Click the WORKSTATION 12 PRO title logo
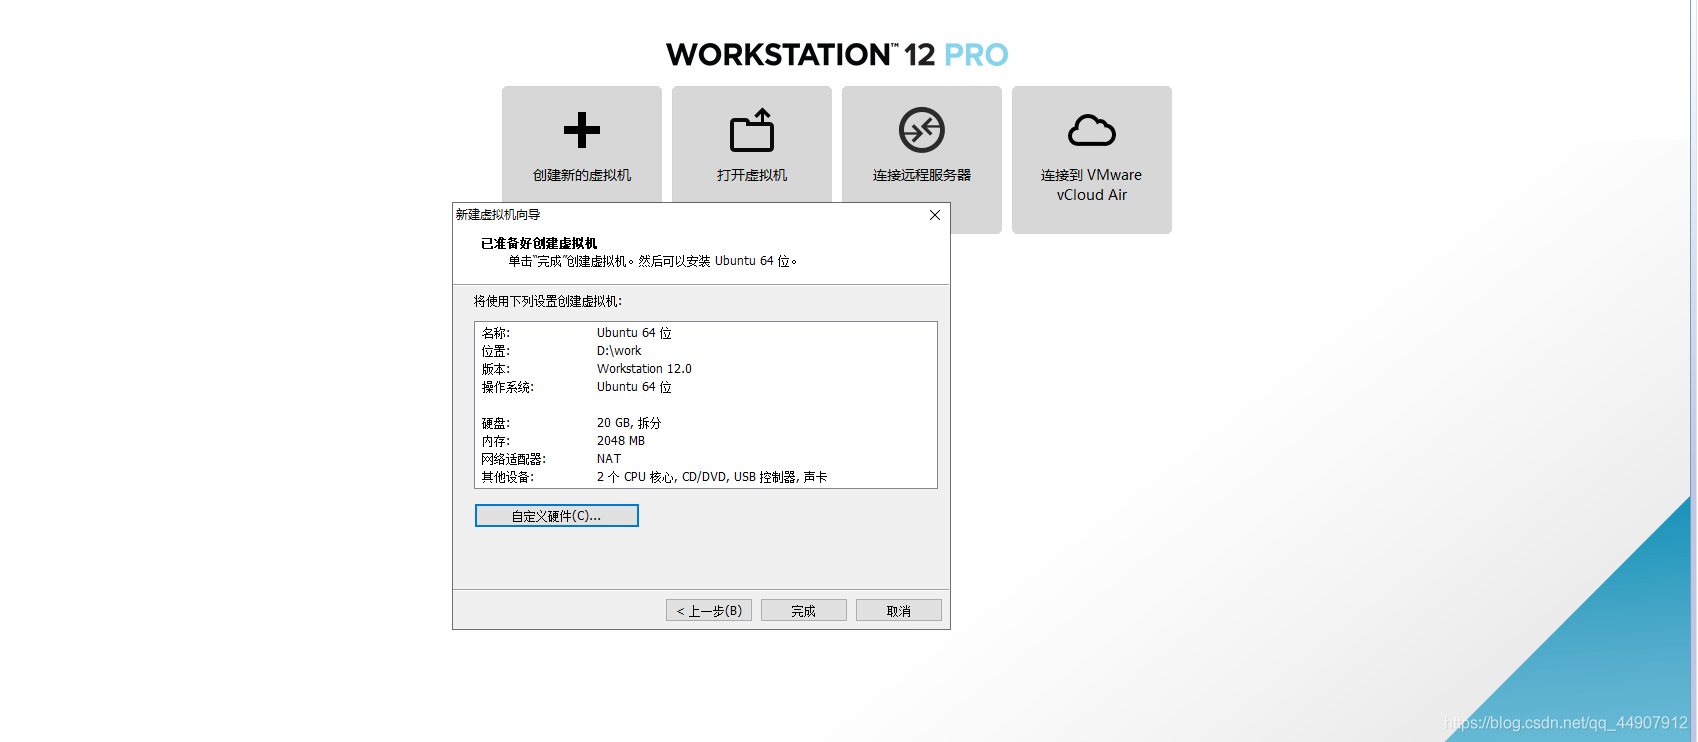This screenshot has width=1698, height=742. [837, 54]
